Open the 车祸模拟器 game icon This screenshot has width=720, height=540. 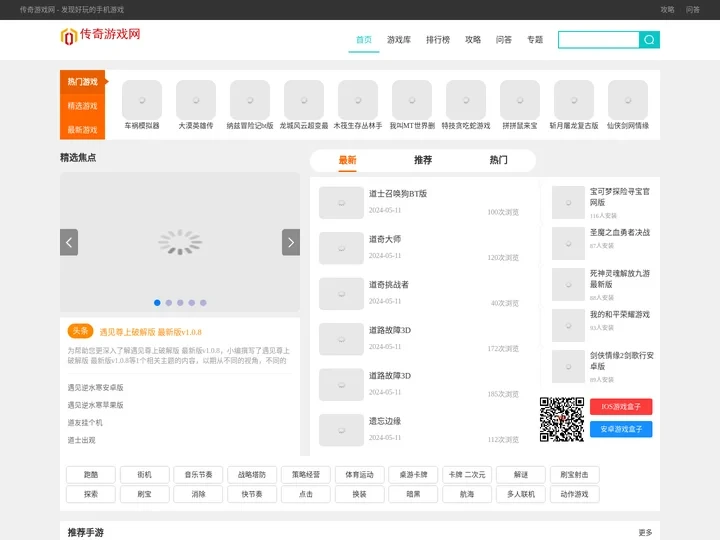click(x=142, y=100)
